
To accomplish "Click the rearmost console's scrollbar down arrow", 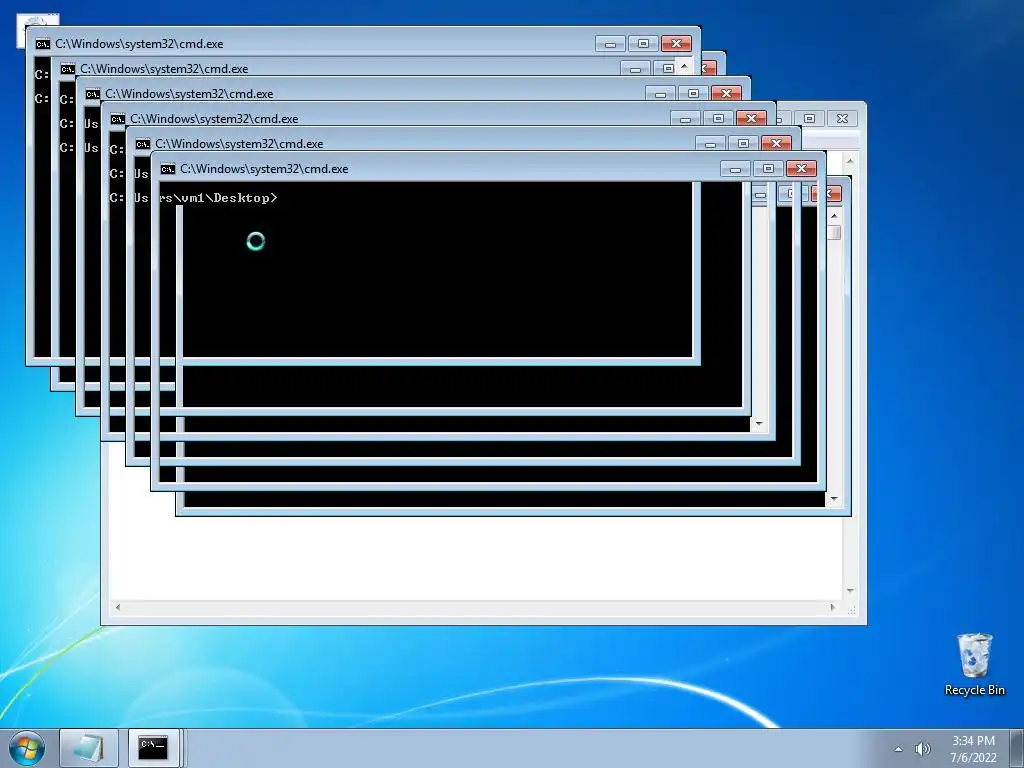I will (x=834, y=500).
